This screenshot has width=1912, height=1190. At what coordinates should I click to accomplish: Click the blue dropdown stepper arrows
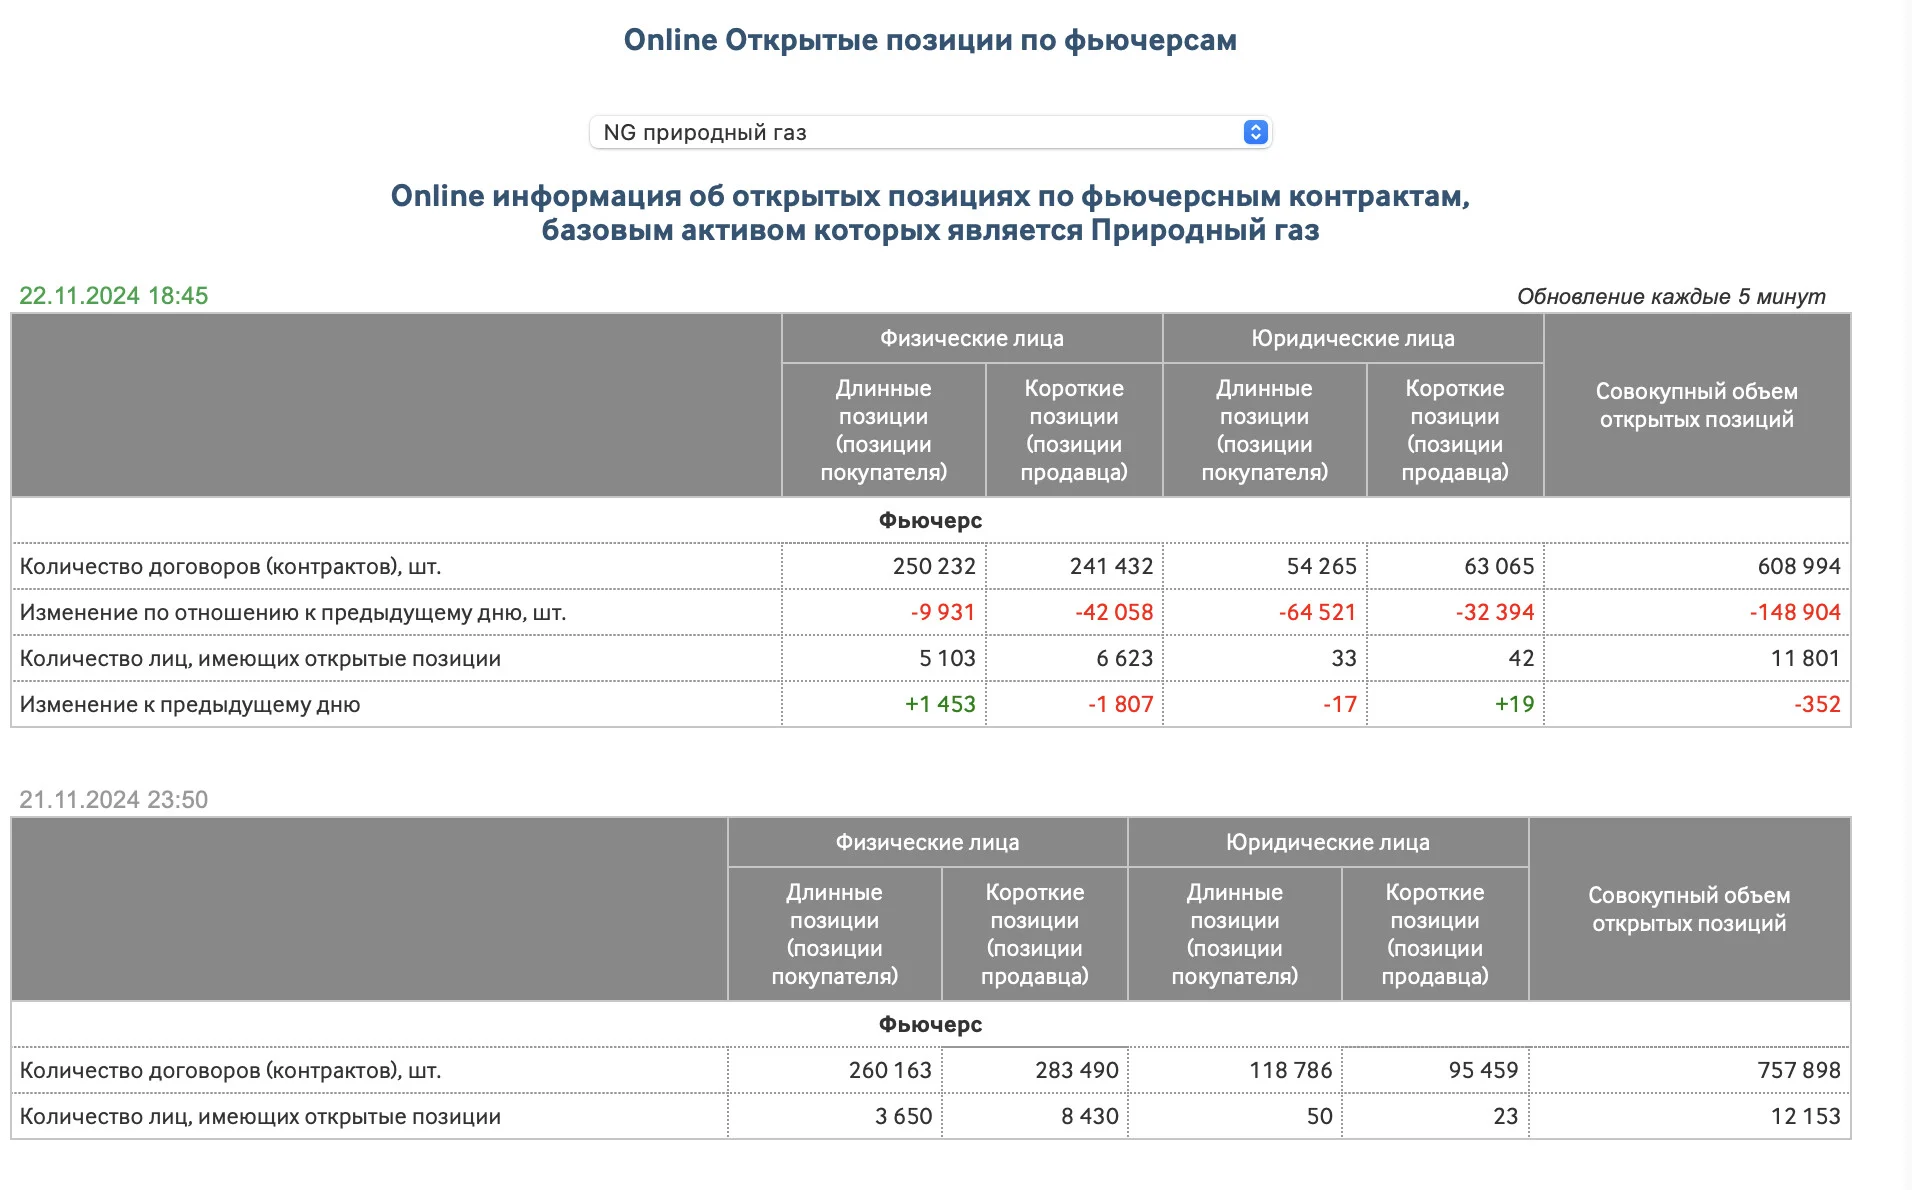(x=1255, y=132)
